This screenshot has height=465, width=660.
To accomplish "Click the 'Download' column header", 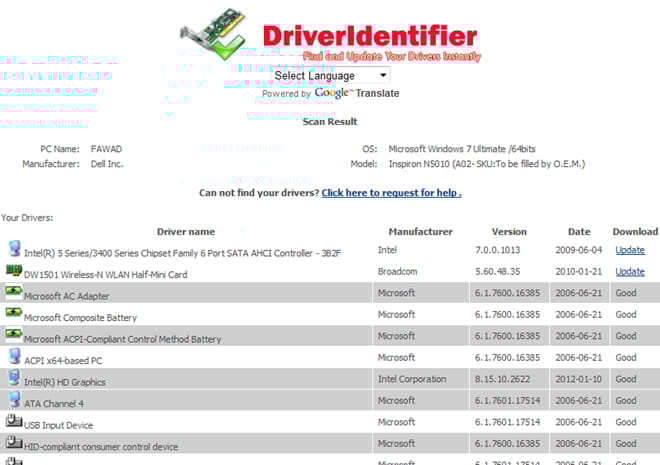I will [635, 231].
